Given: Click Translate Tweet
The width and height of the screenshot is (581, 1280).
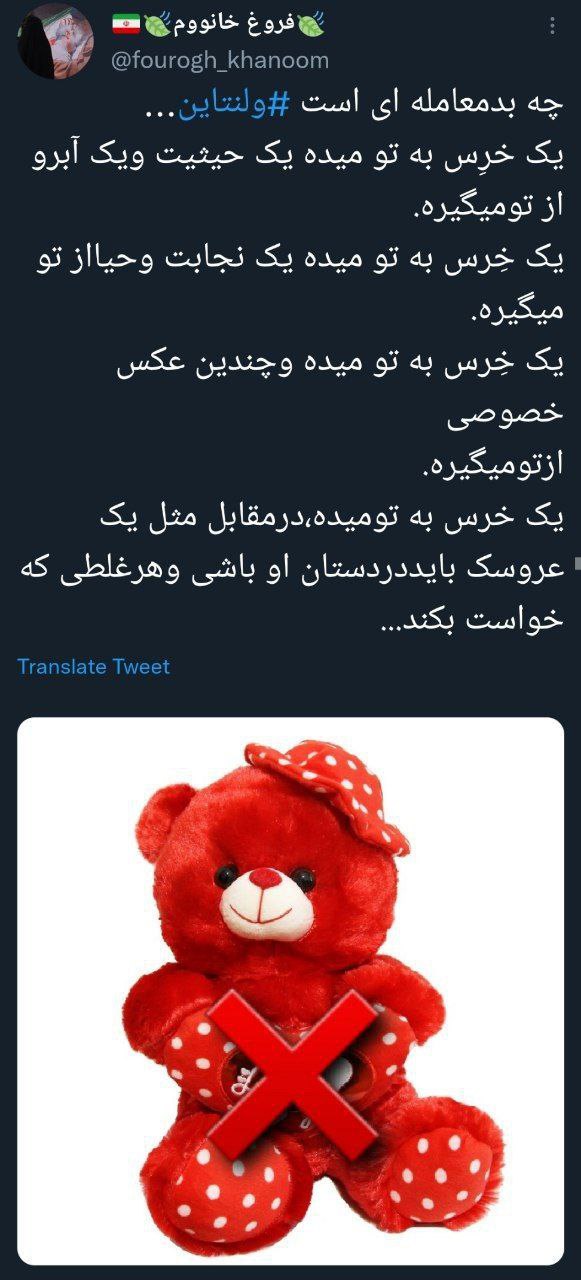Looking at the screenshot, I should [94, 667].
